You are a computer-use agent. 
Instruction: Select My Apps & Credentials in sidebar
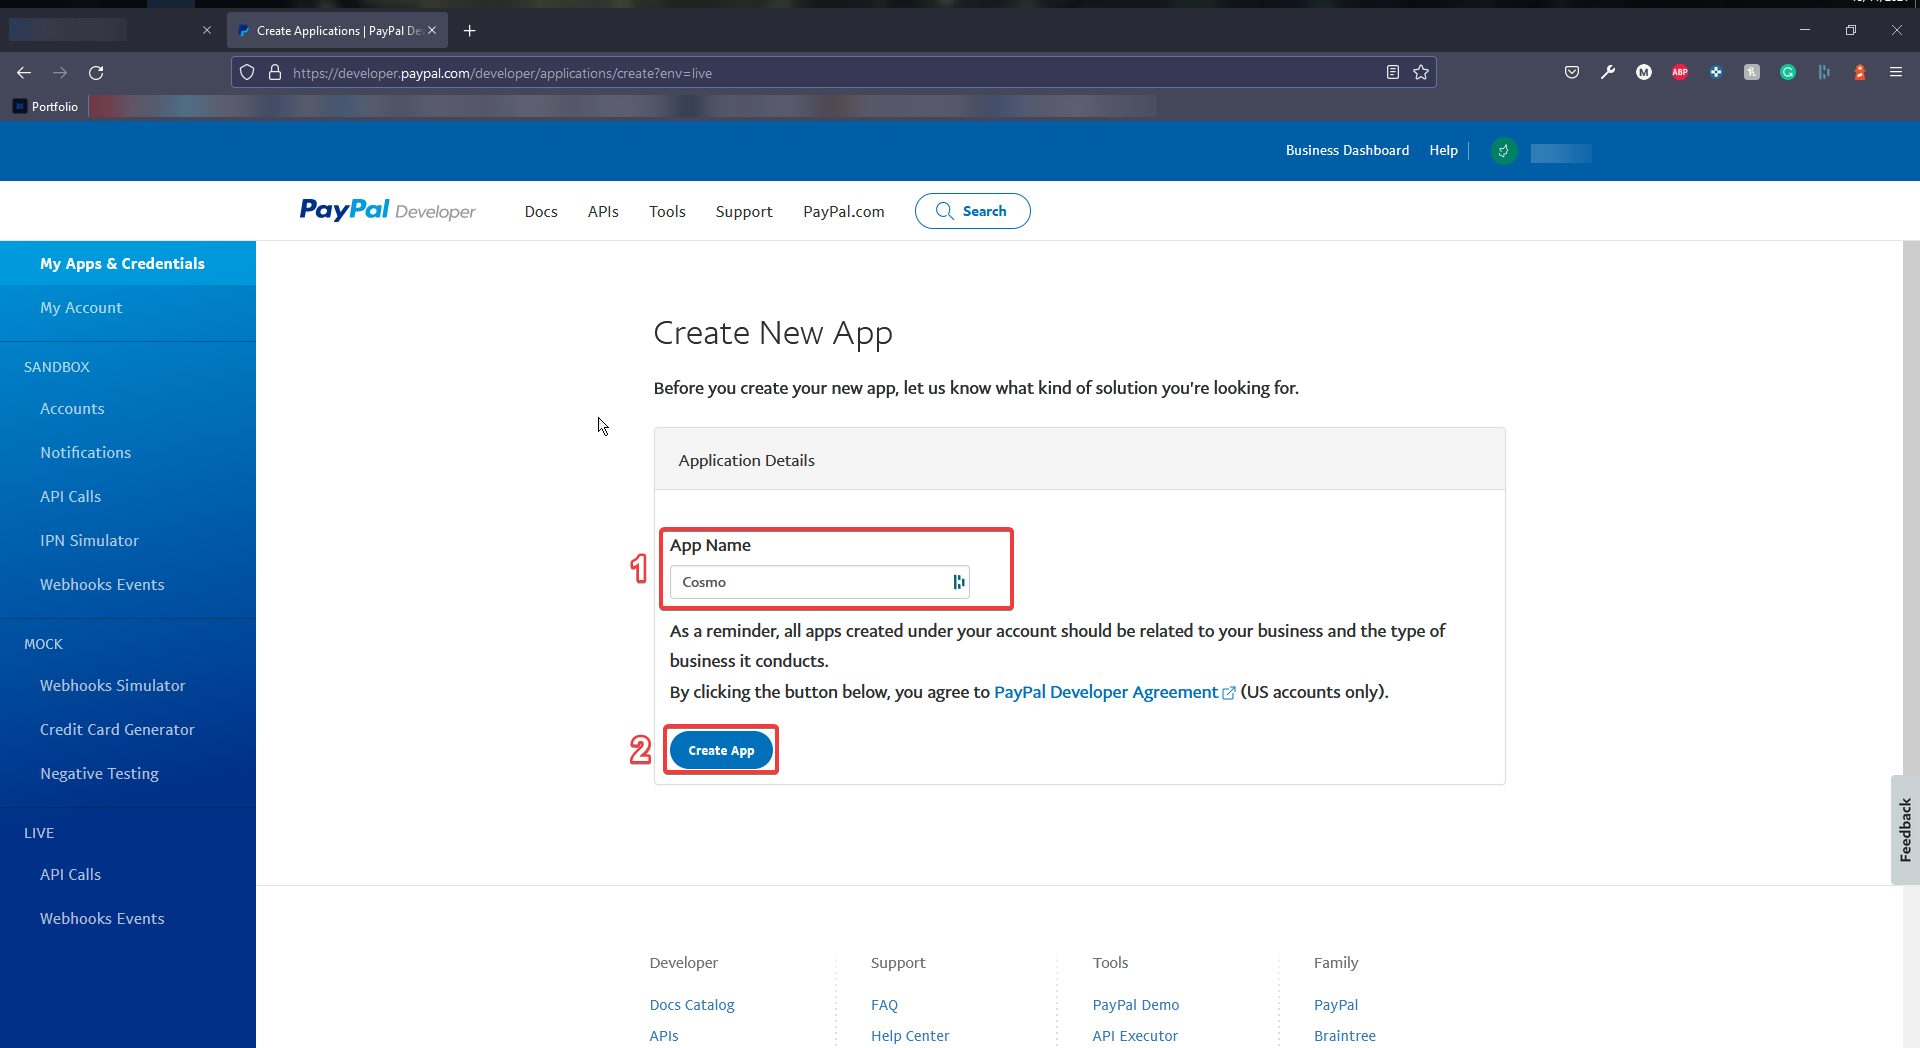click(x=128, y=263)
